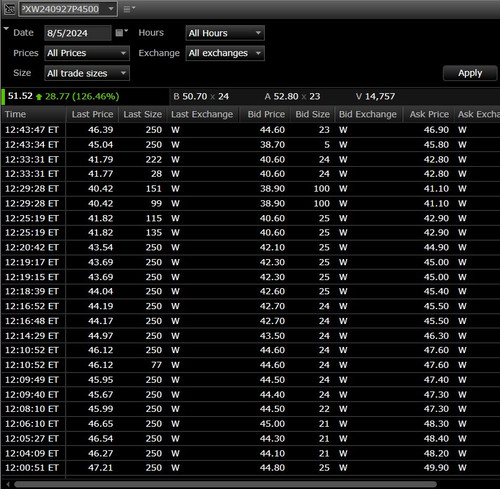Click bid size 5
500x489 pixels.
[x=327, y=145]
